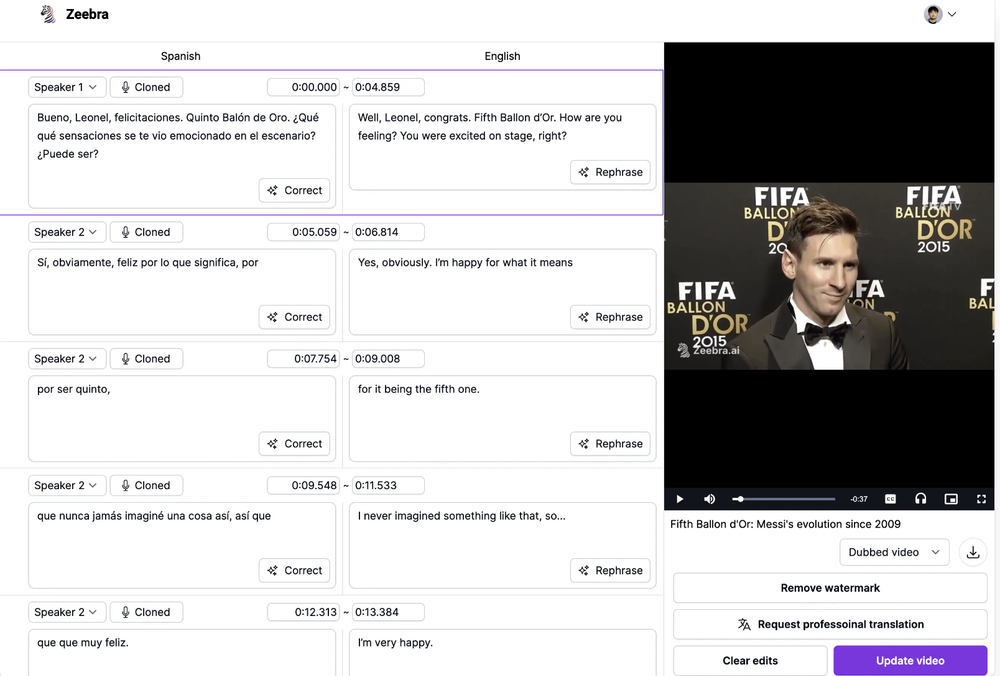The width and height of the screenshot is (1000, 676).
Task: Correct the 'Bueno, Leonel' Spanish text
Action: [294, 191]
